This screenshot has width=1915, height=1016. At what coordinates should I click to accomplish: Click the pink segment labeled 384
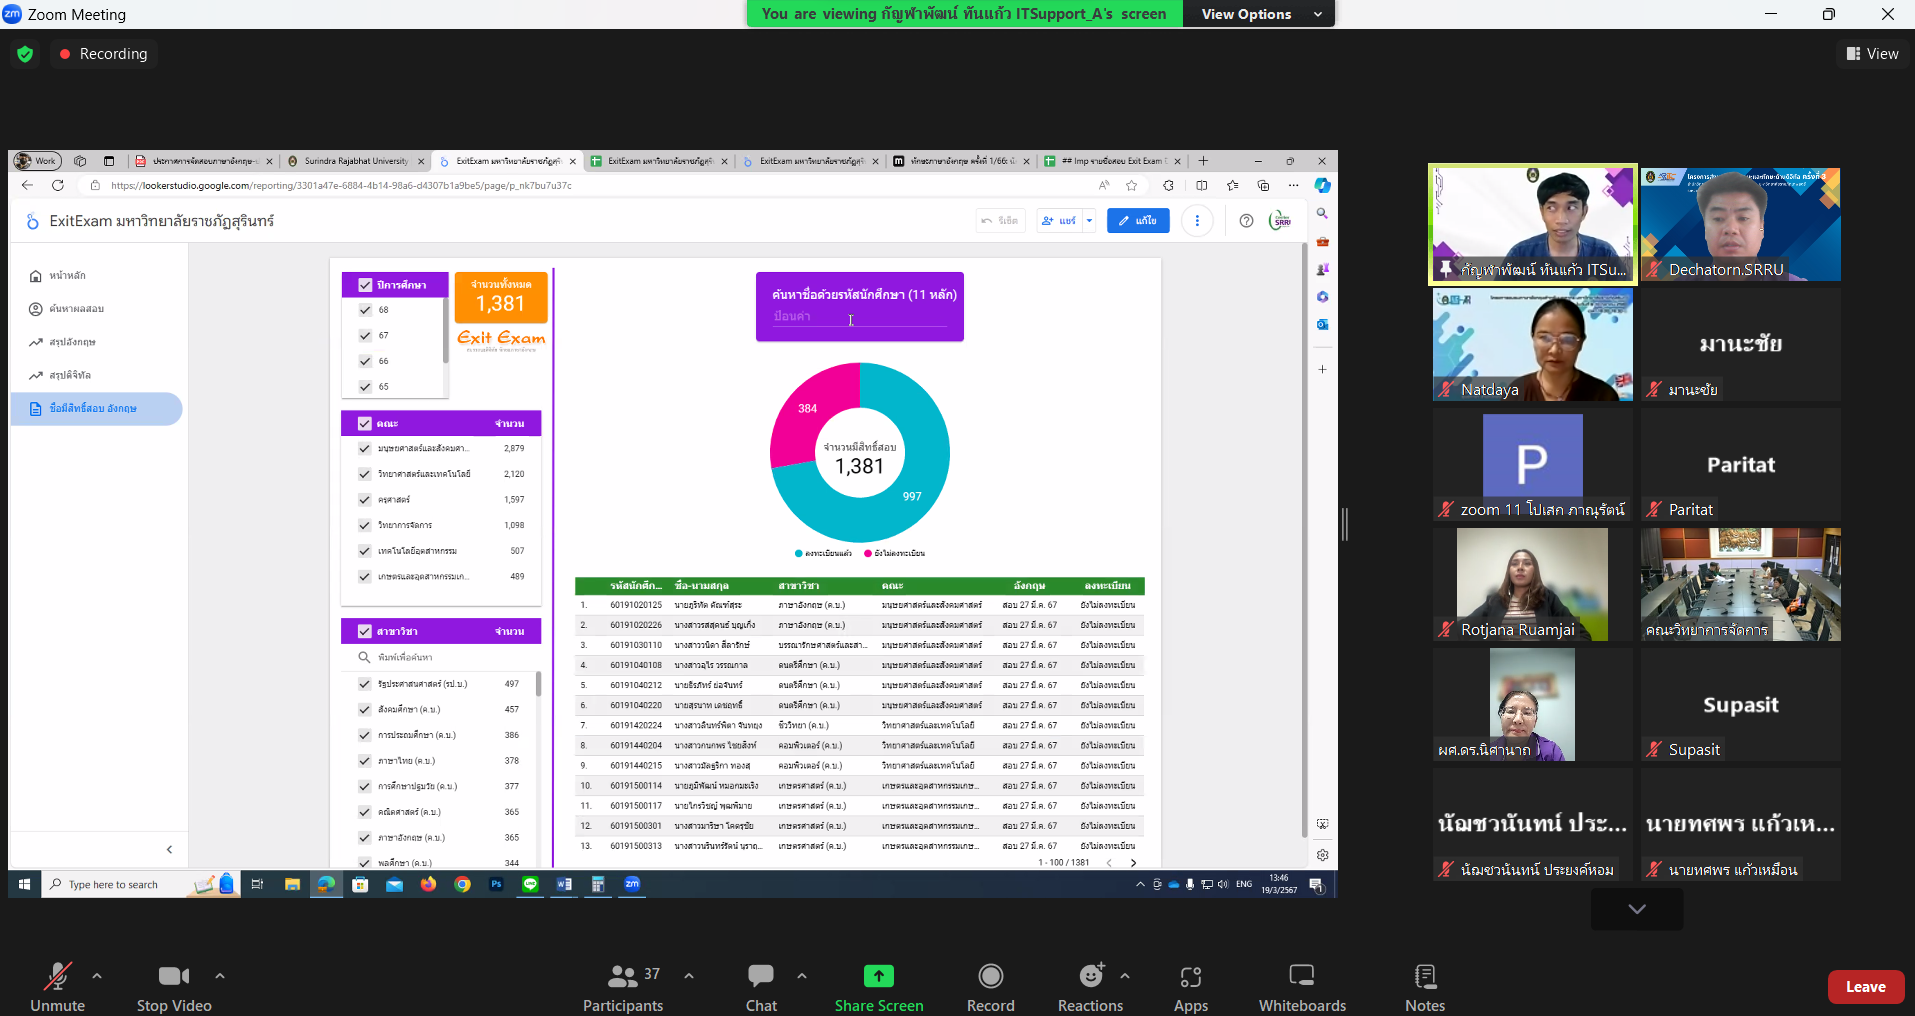pos(810,410)
